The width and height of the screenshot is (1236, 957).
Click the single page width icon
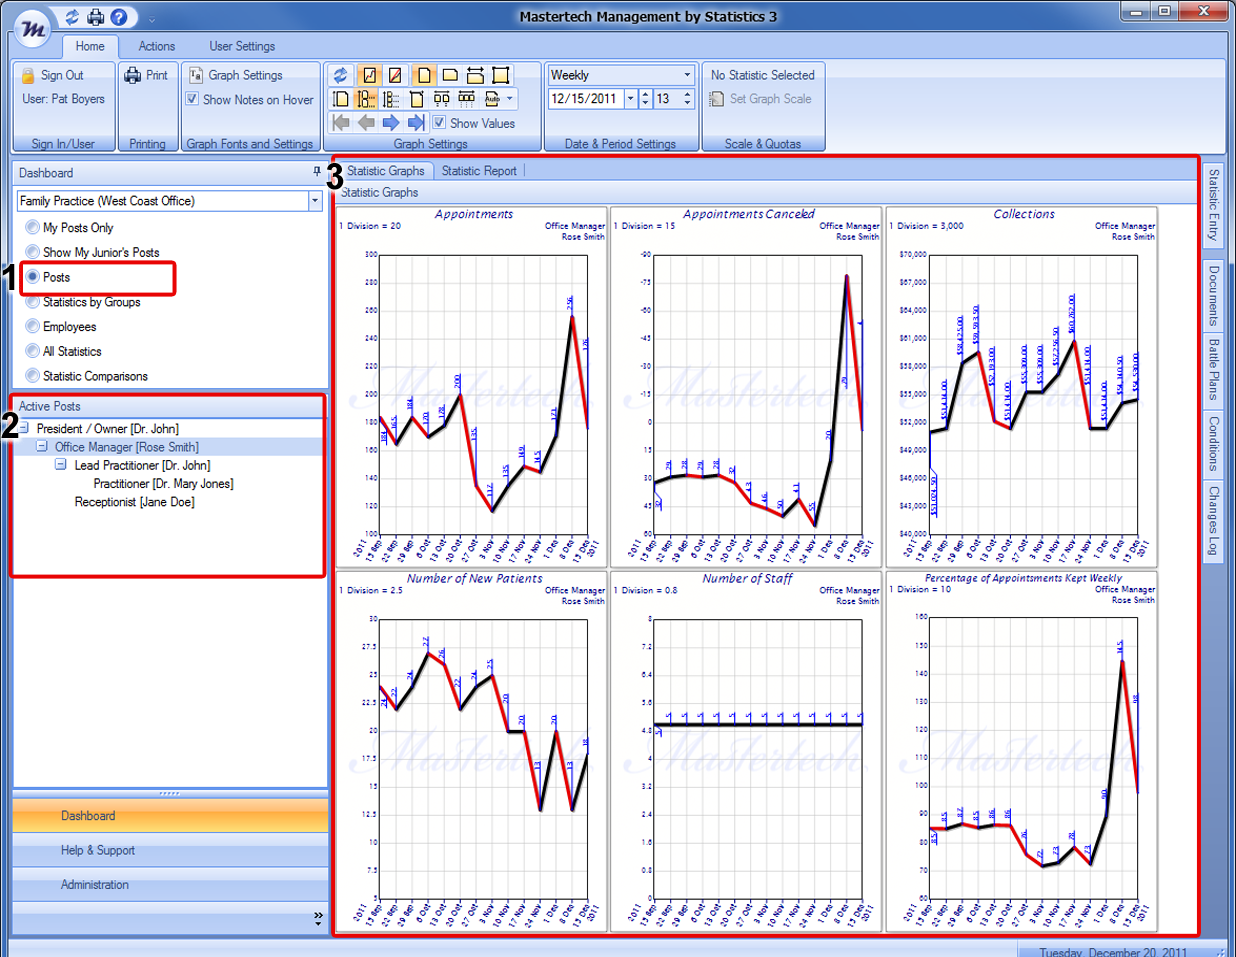click(417, 99)
